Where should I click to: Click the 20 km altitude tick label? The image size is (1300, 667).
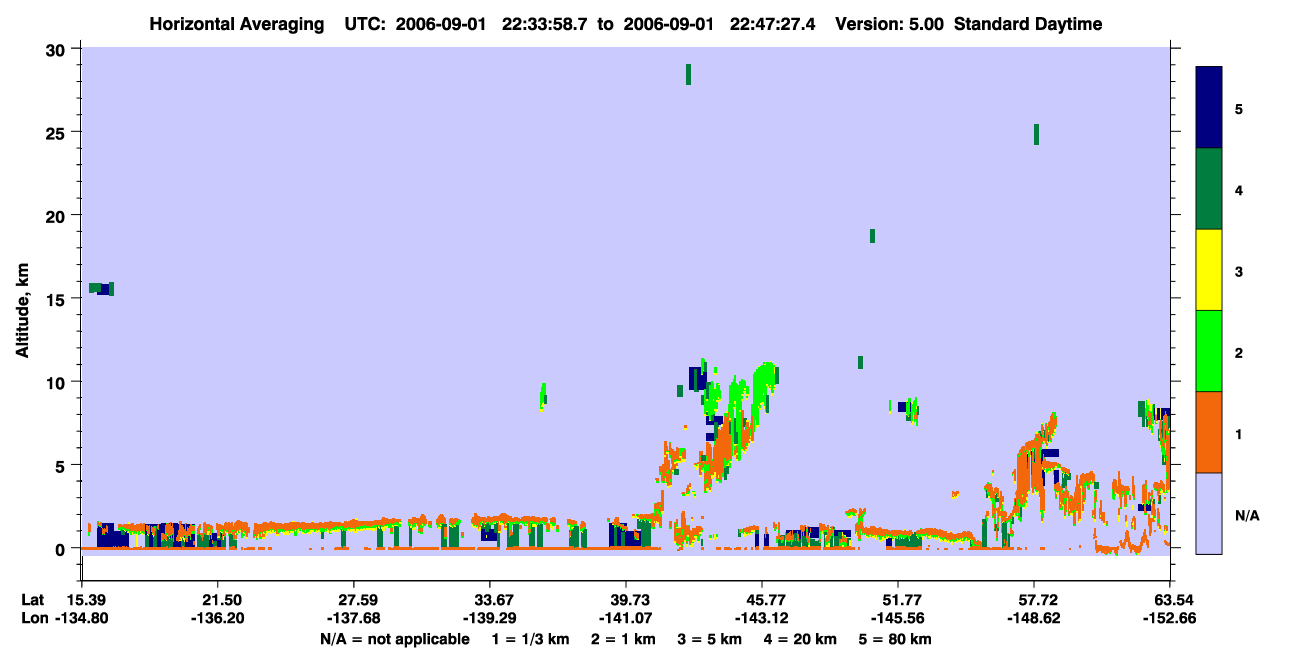click(x=58, y=216)
